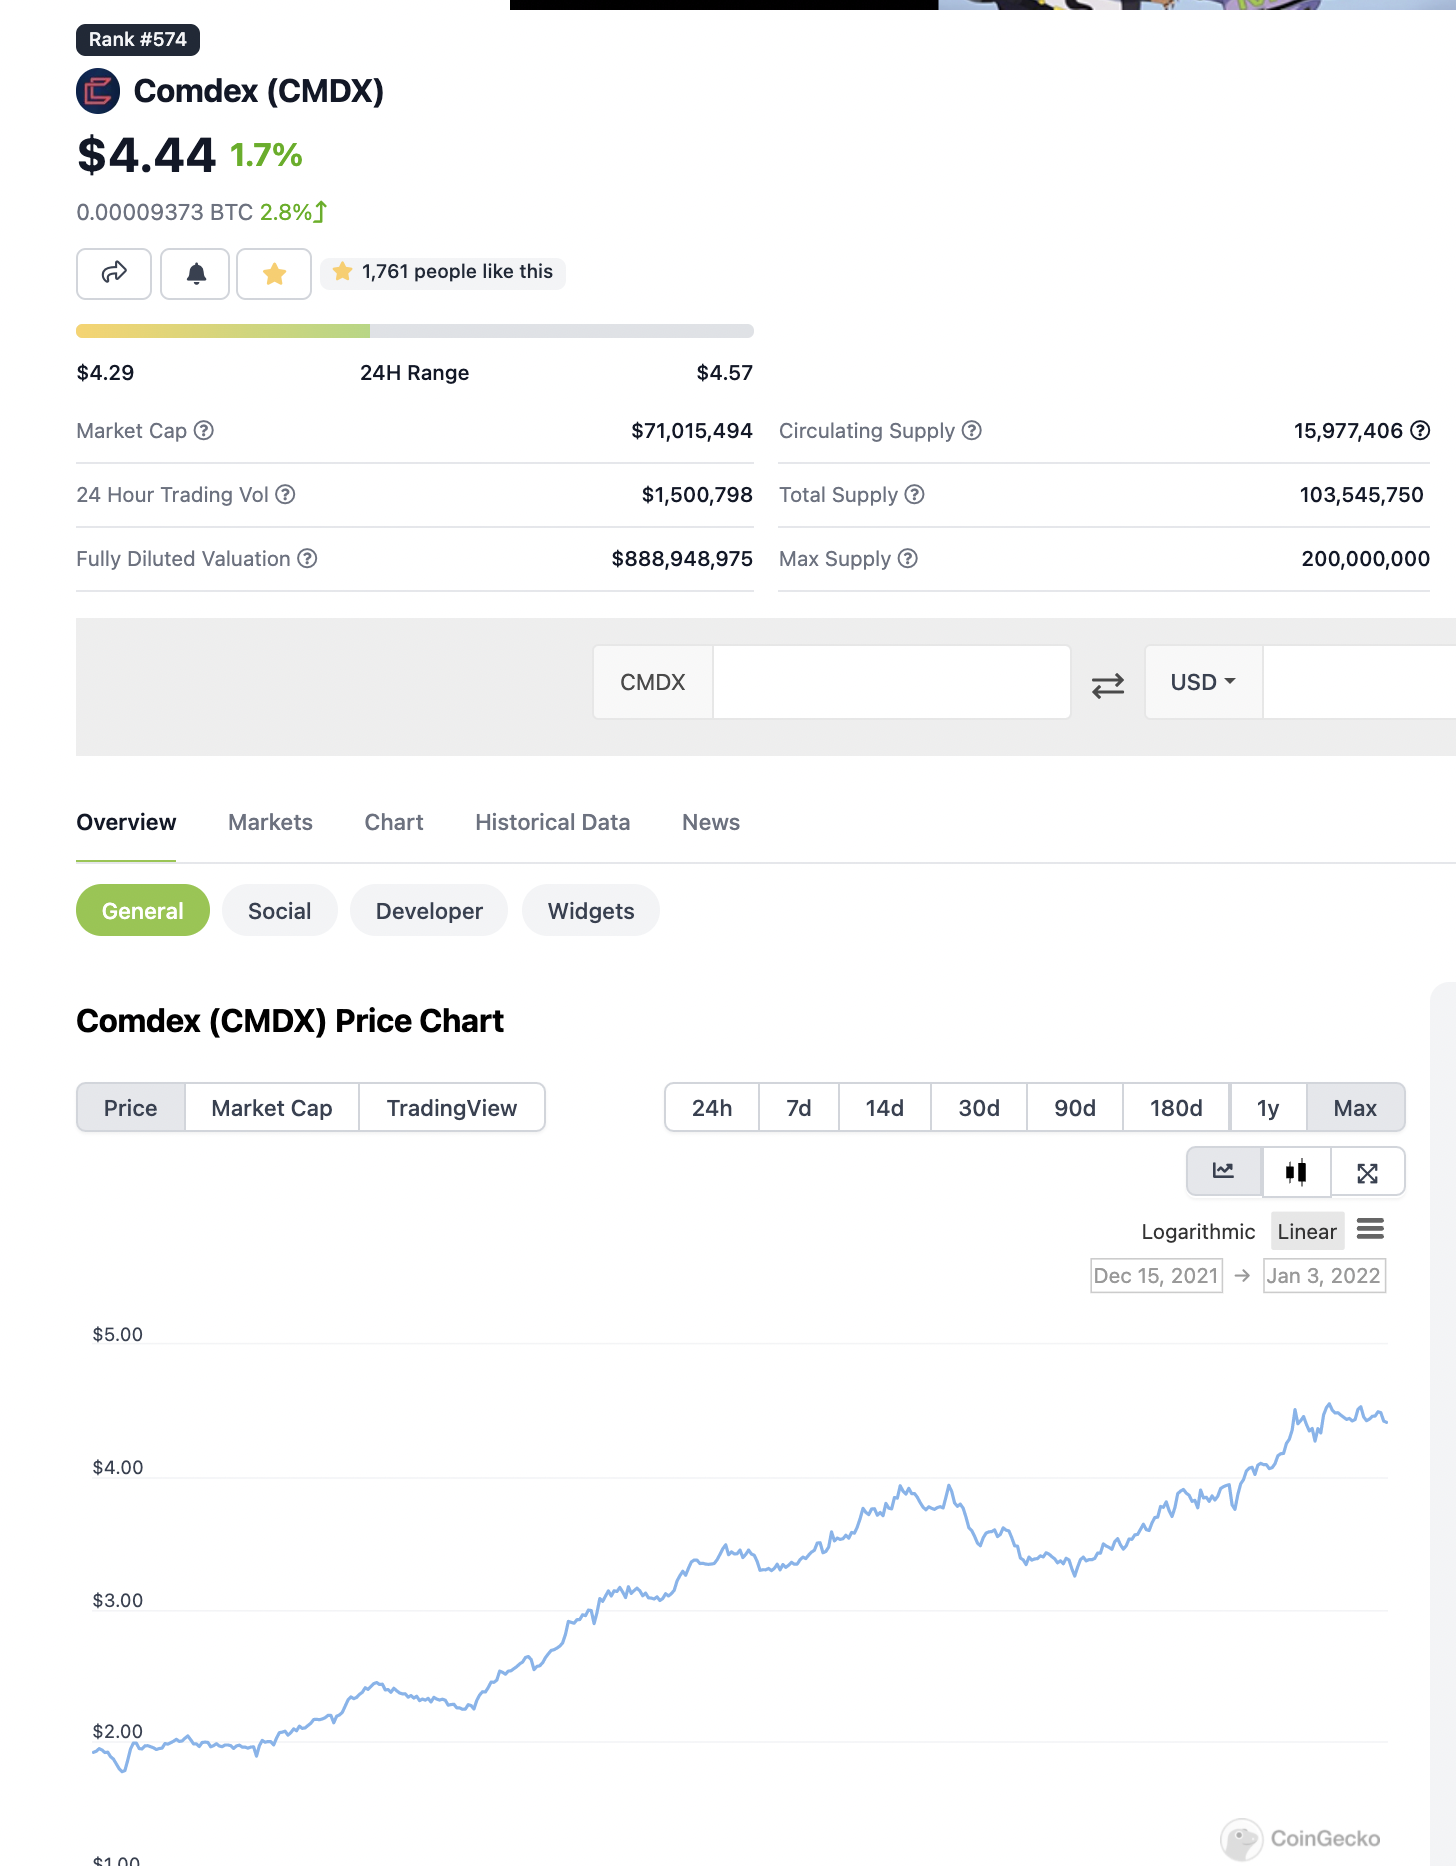Viewport: 1456px width, 1866px height.
Task: Focus the CMDX amount input field
Action: click(x=891, y=682)
